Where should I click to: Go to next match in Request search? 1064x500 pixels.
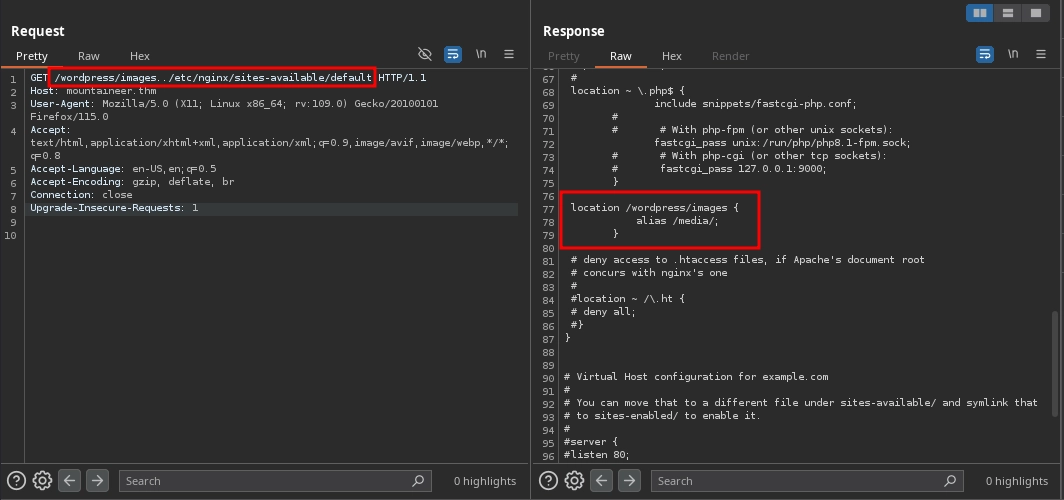point(97,481)
